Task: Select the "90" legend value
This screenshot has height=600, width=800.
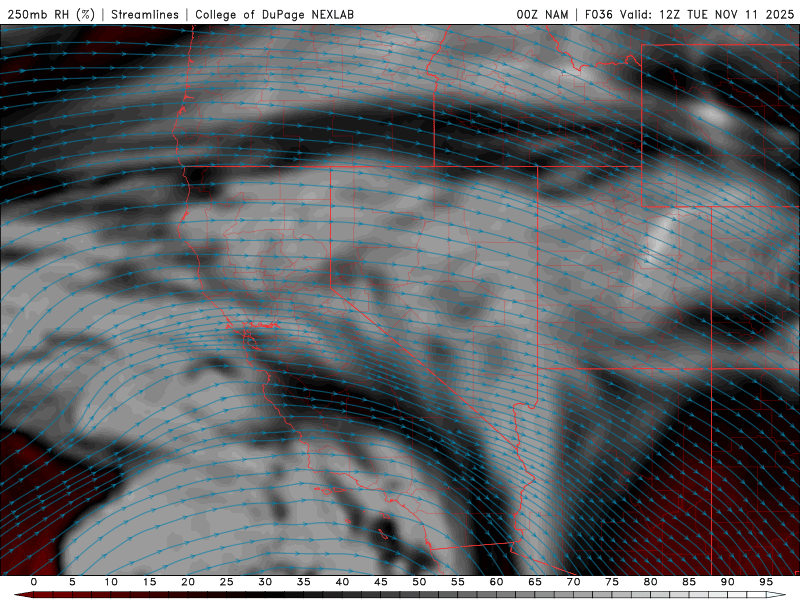Action: tap(728, 582)
